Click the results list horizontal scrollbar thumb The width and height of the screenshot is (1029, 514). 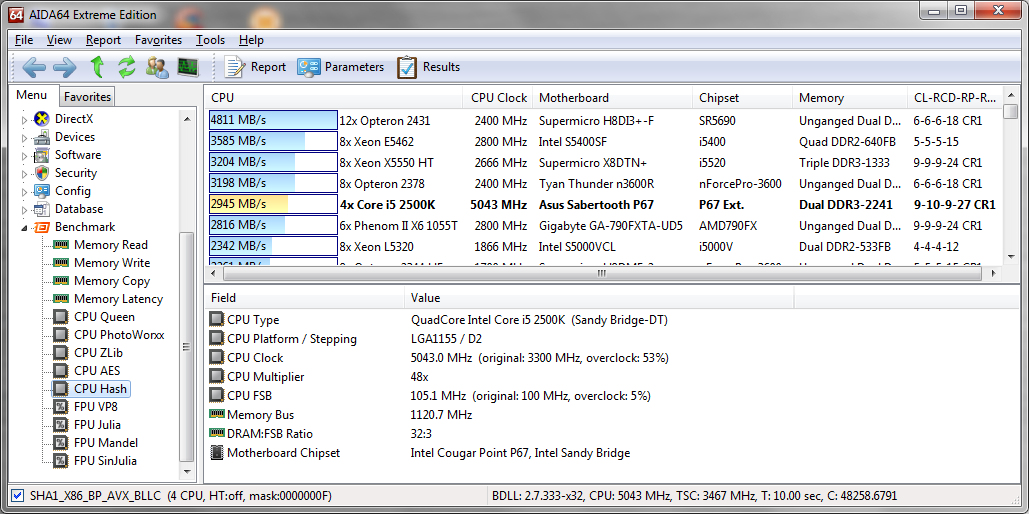[x=600, y=273]
